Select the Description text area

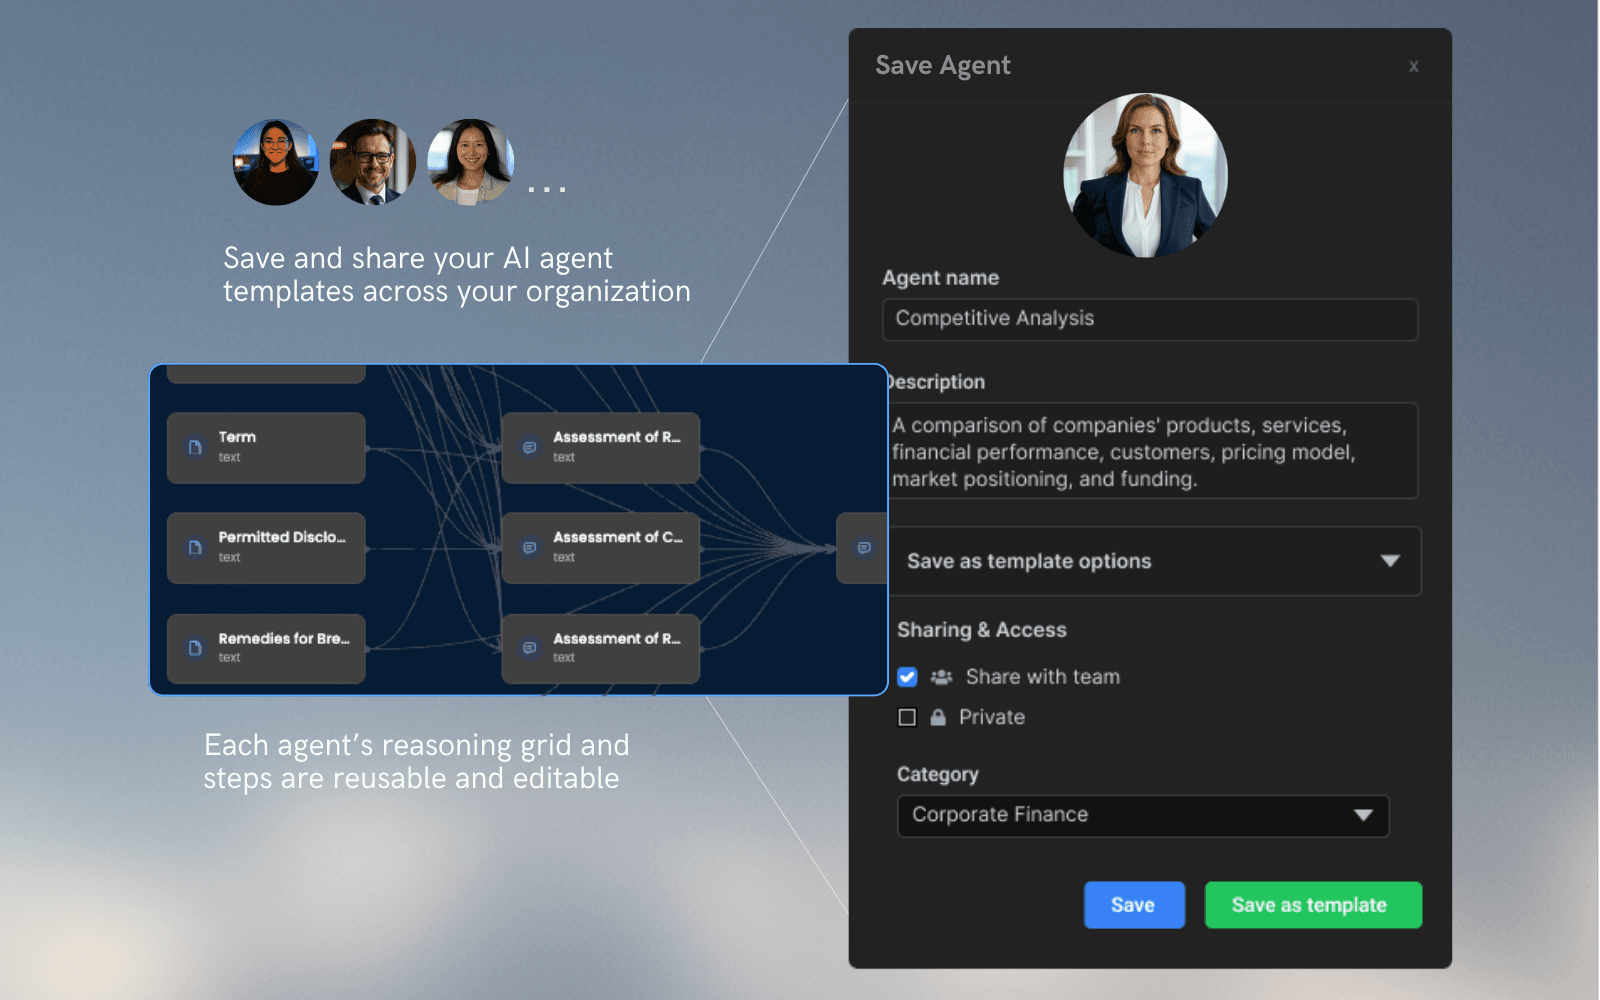click(1150, 451)
